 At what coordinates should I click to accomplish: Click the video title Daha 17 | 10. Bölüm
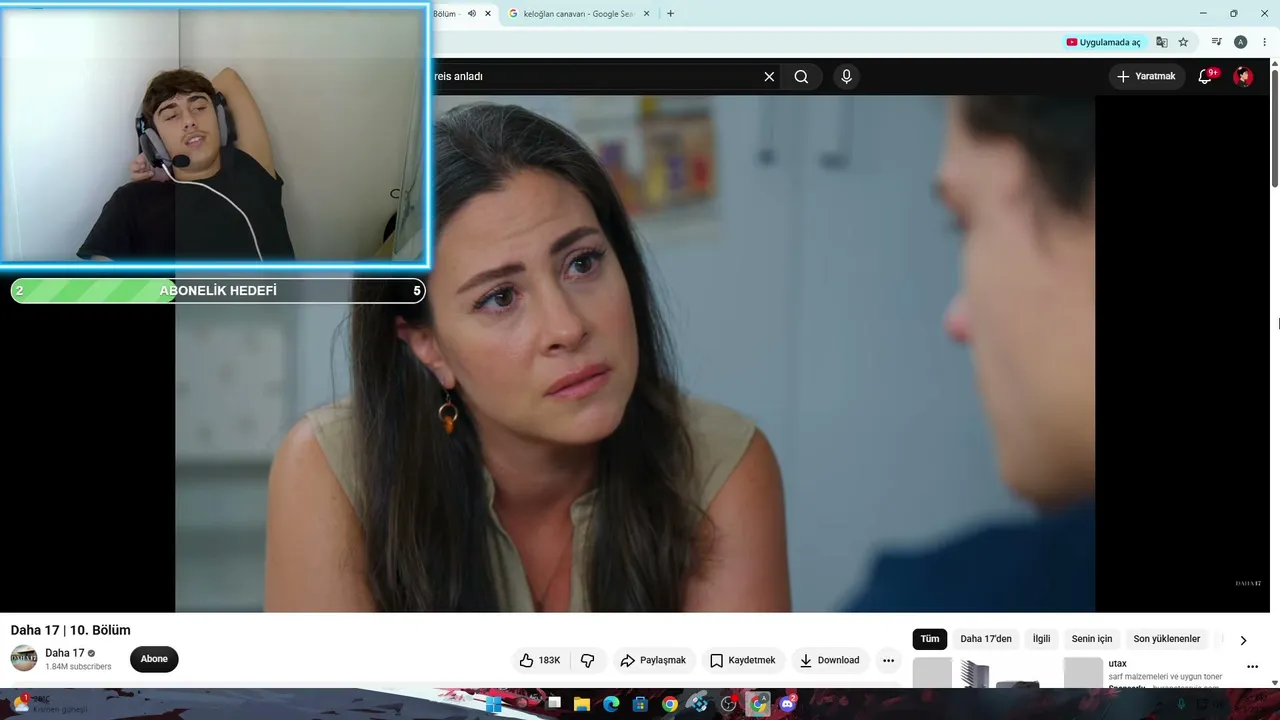pos(71,630)
